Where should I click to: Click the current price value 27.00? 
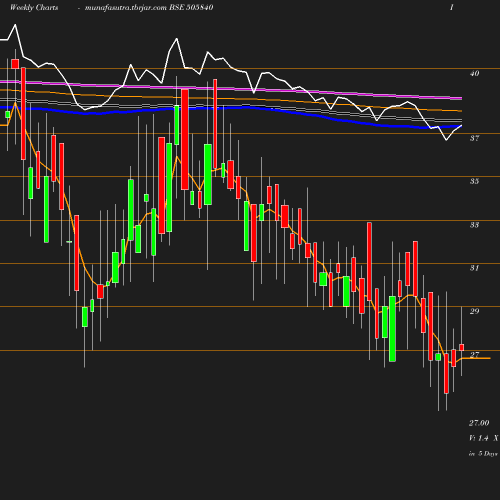479,423
